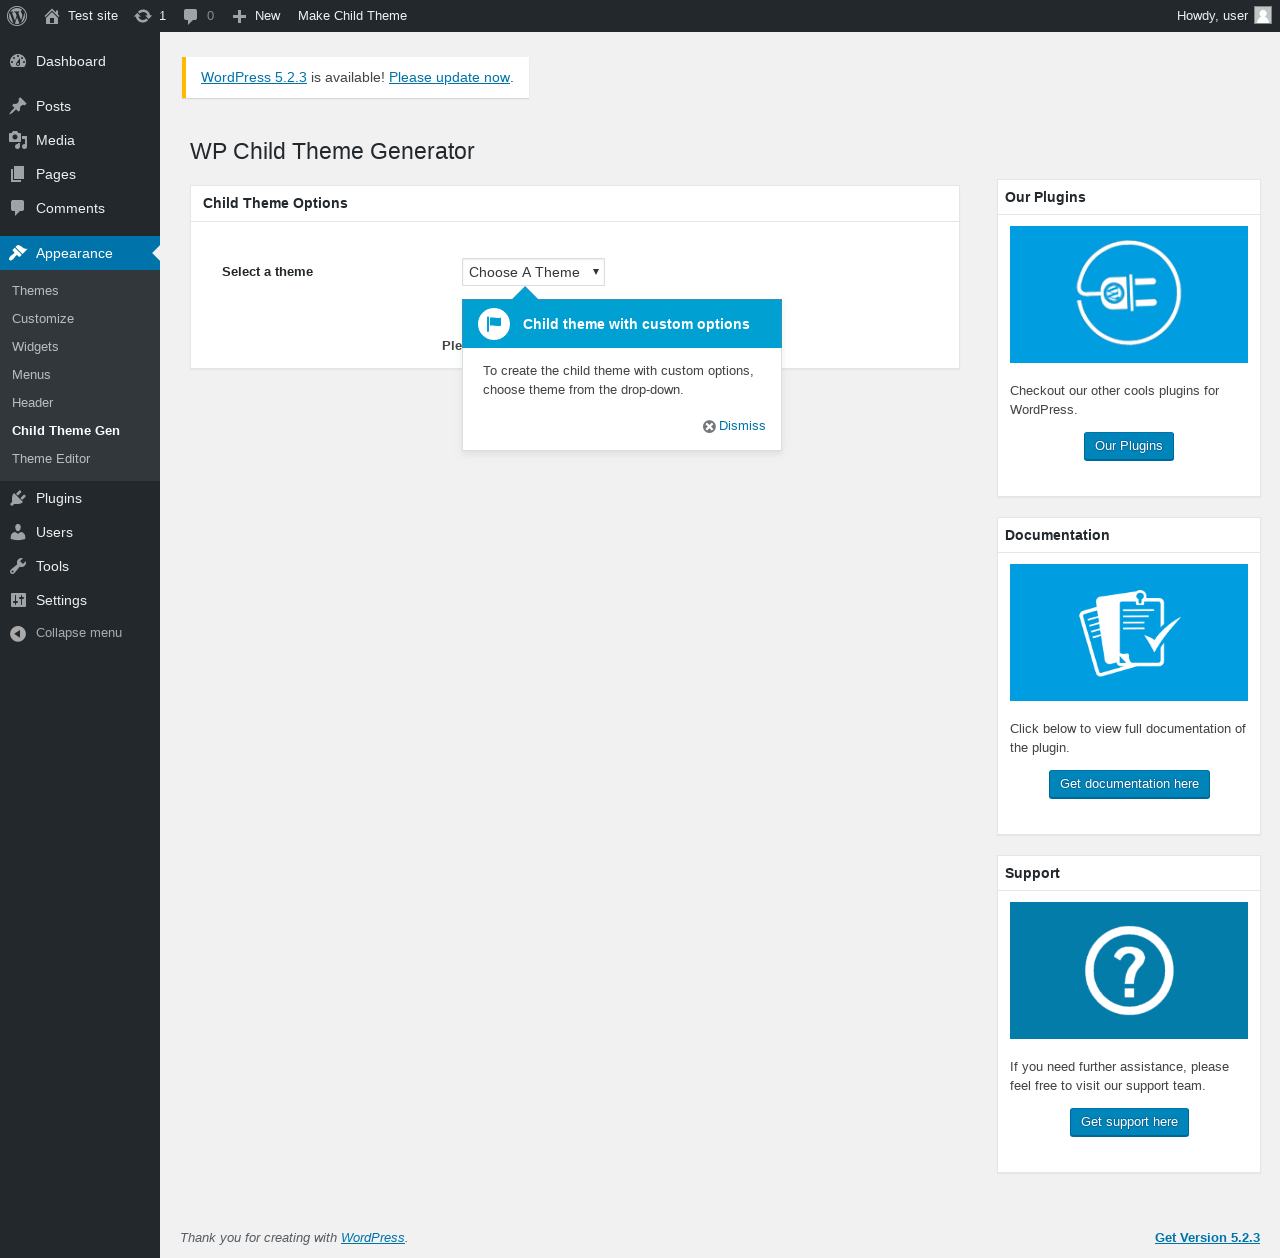The height and width of the screenshot is (1258, 1280).
Task: Click the updates refresh icon
Action: click(x=143, y=16)
